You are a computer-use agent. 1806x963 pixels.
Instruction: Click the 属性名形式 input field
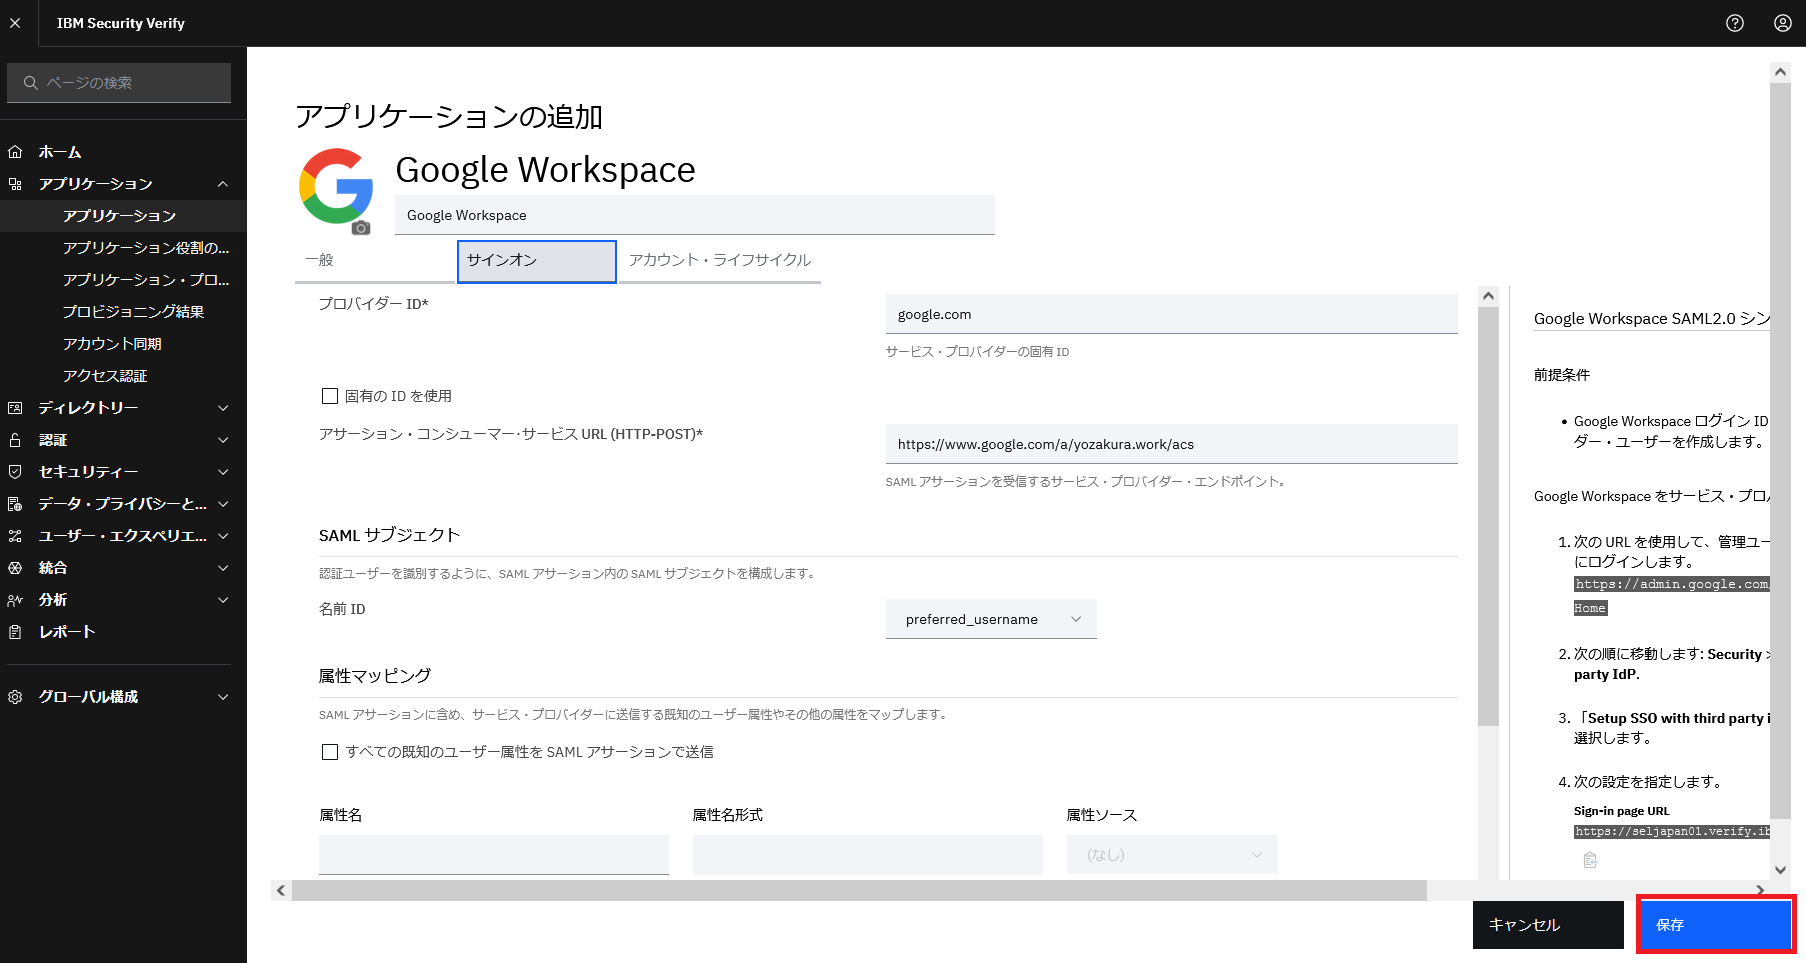[x=868, y=855]
